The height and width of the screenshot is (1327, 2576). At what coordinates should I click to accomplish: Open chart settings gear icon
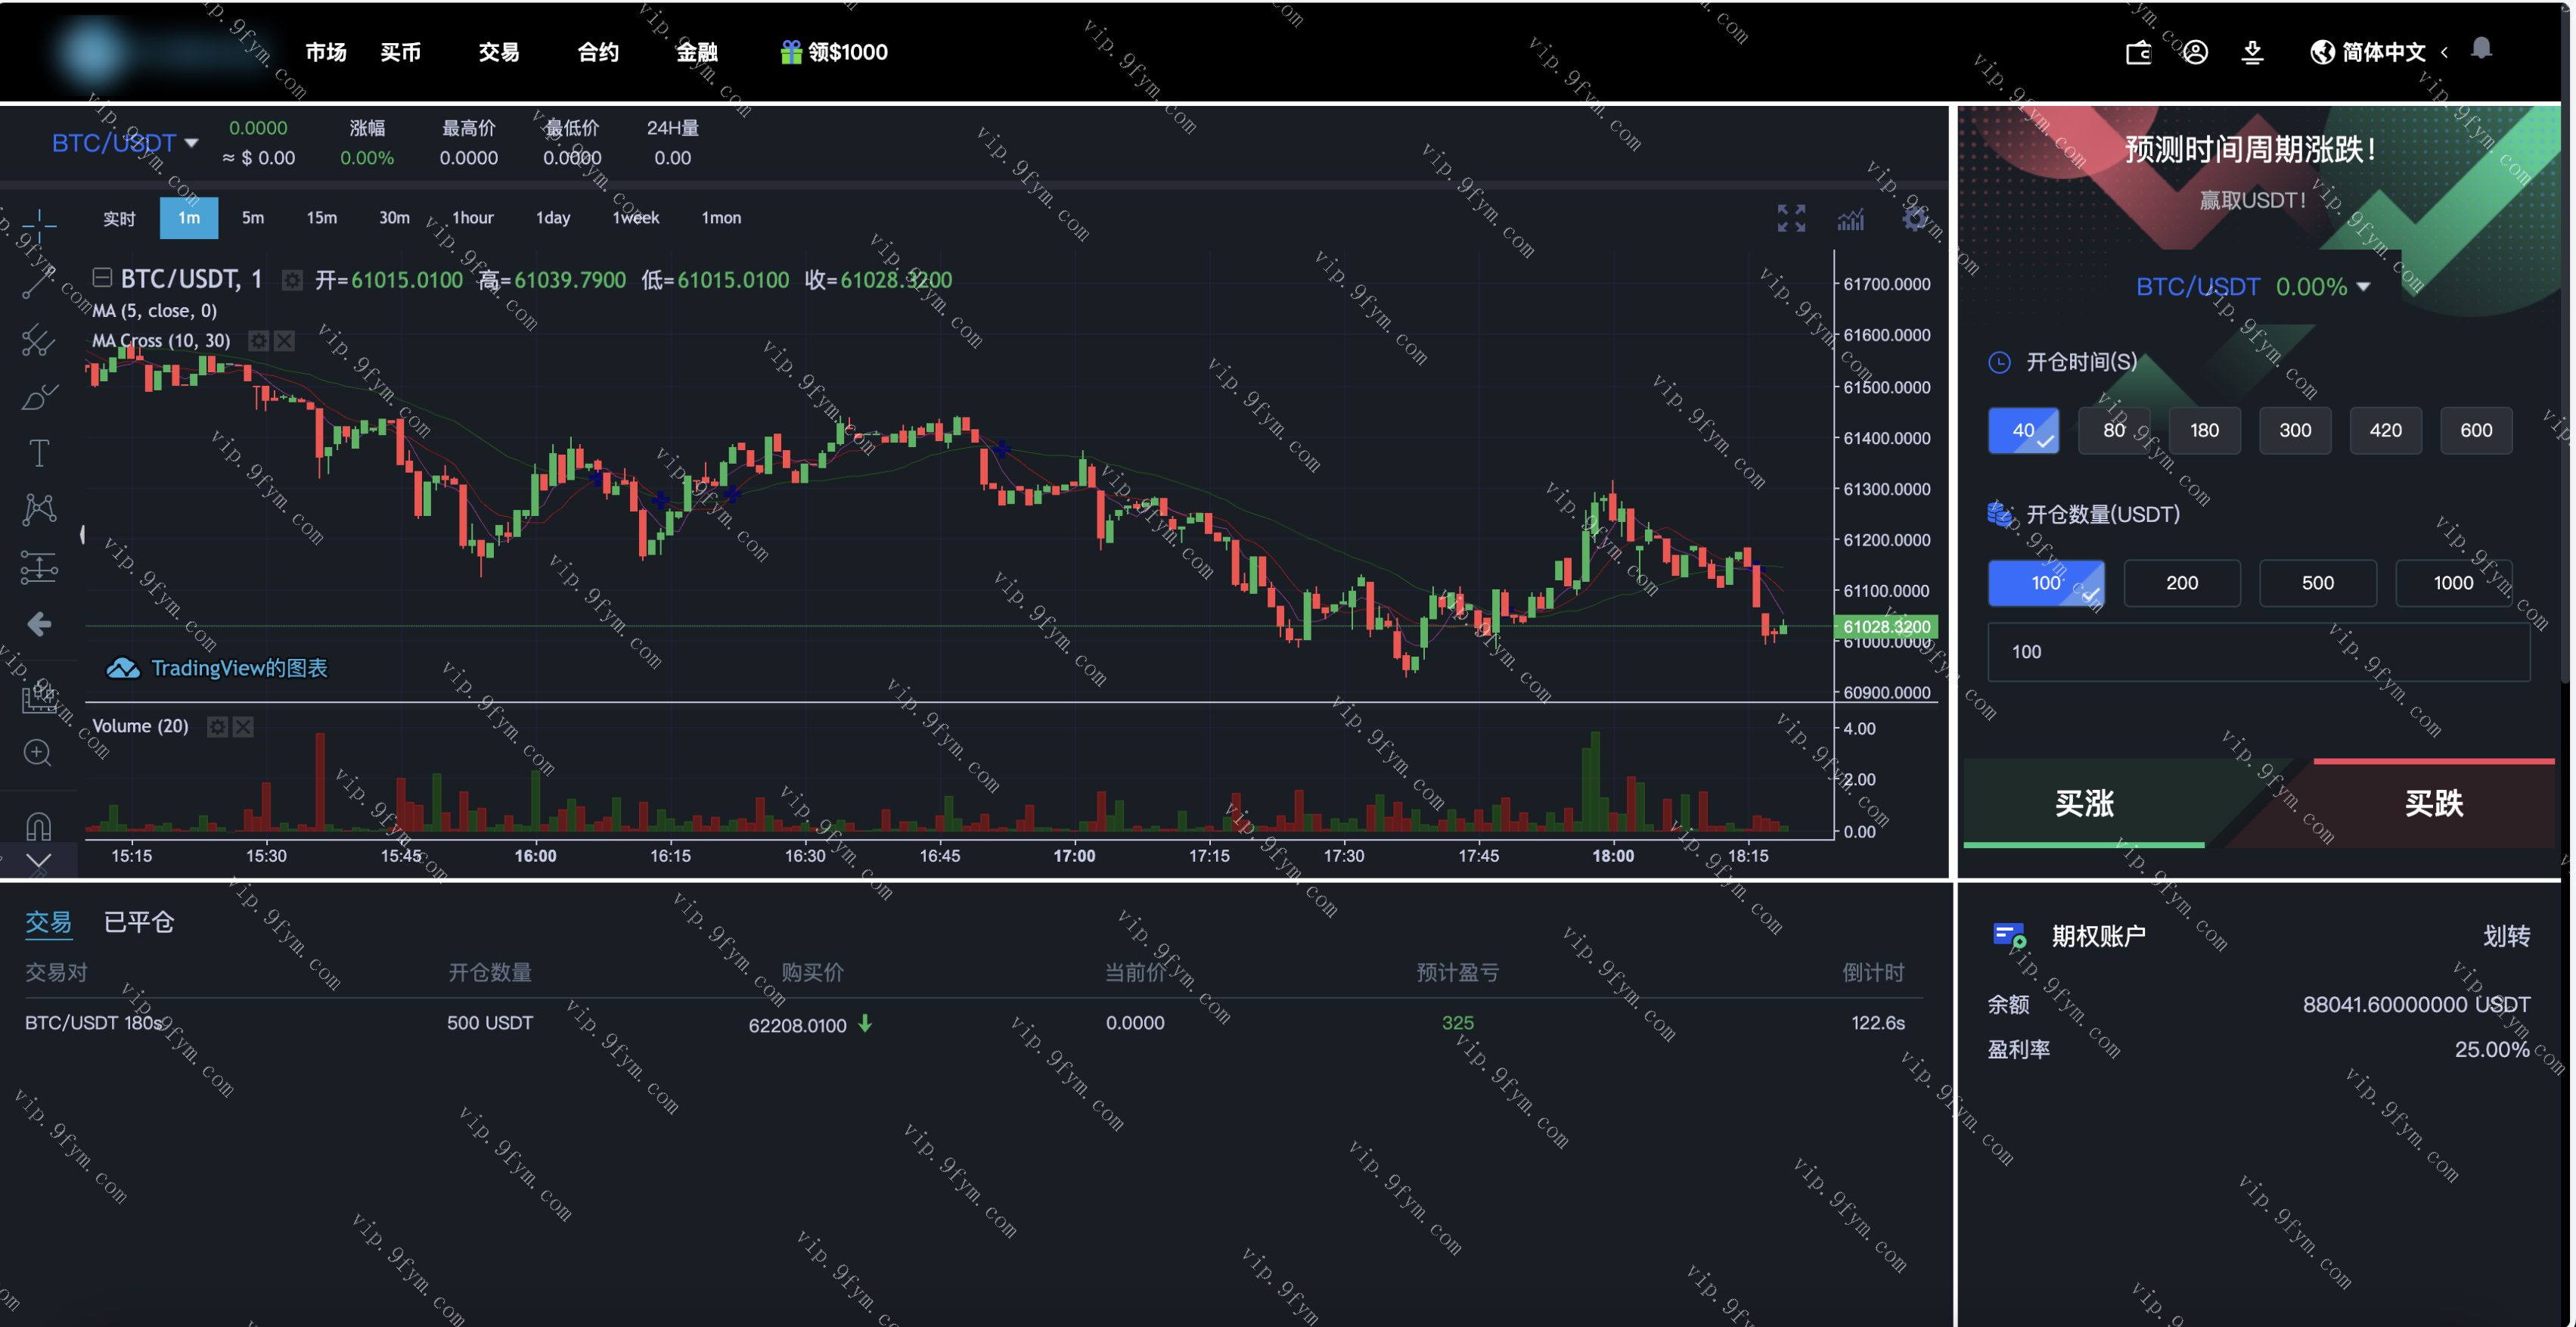(x=1914, y=219)
